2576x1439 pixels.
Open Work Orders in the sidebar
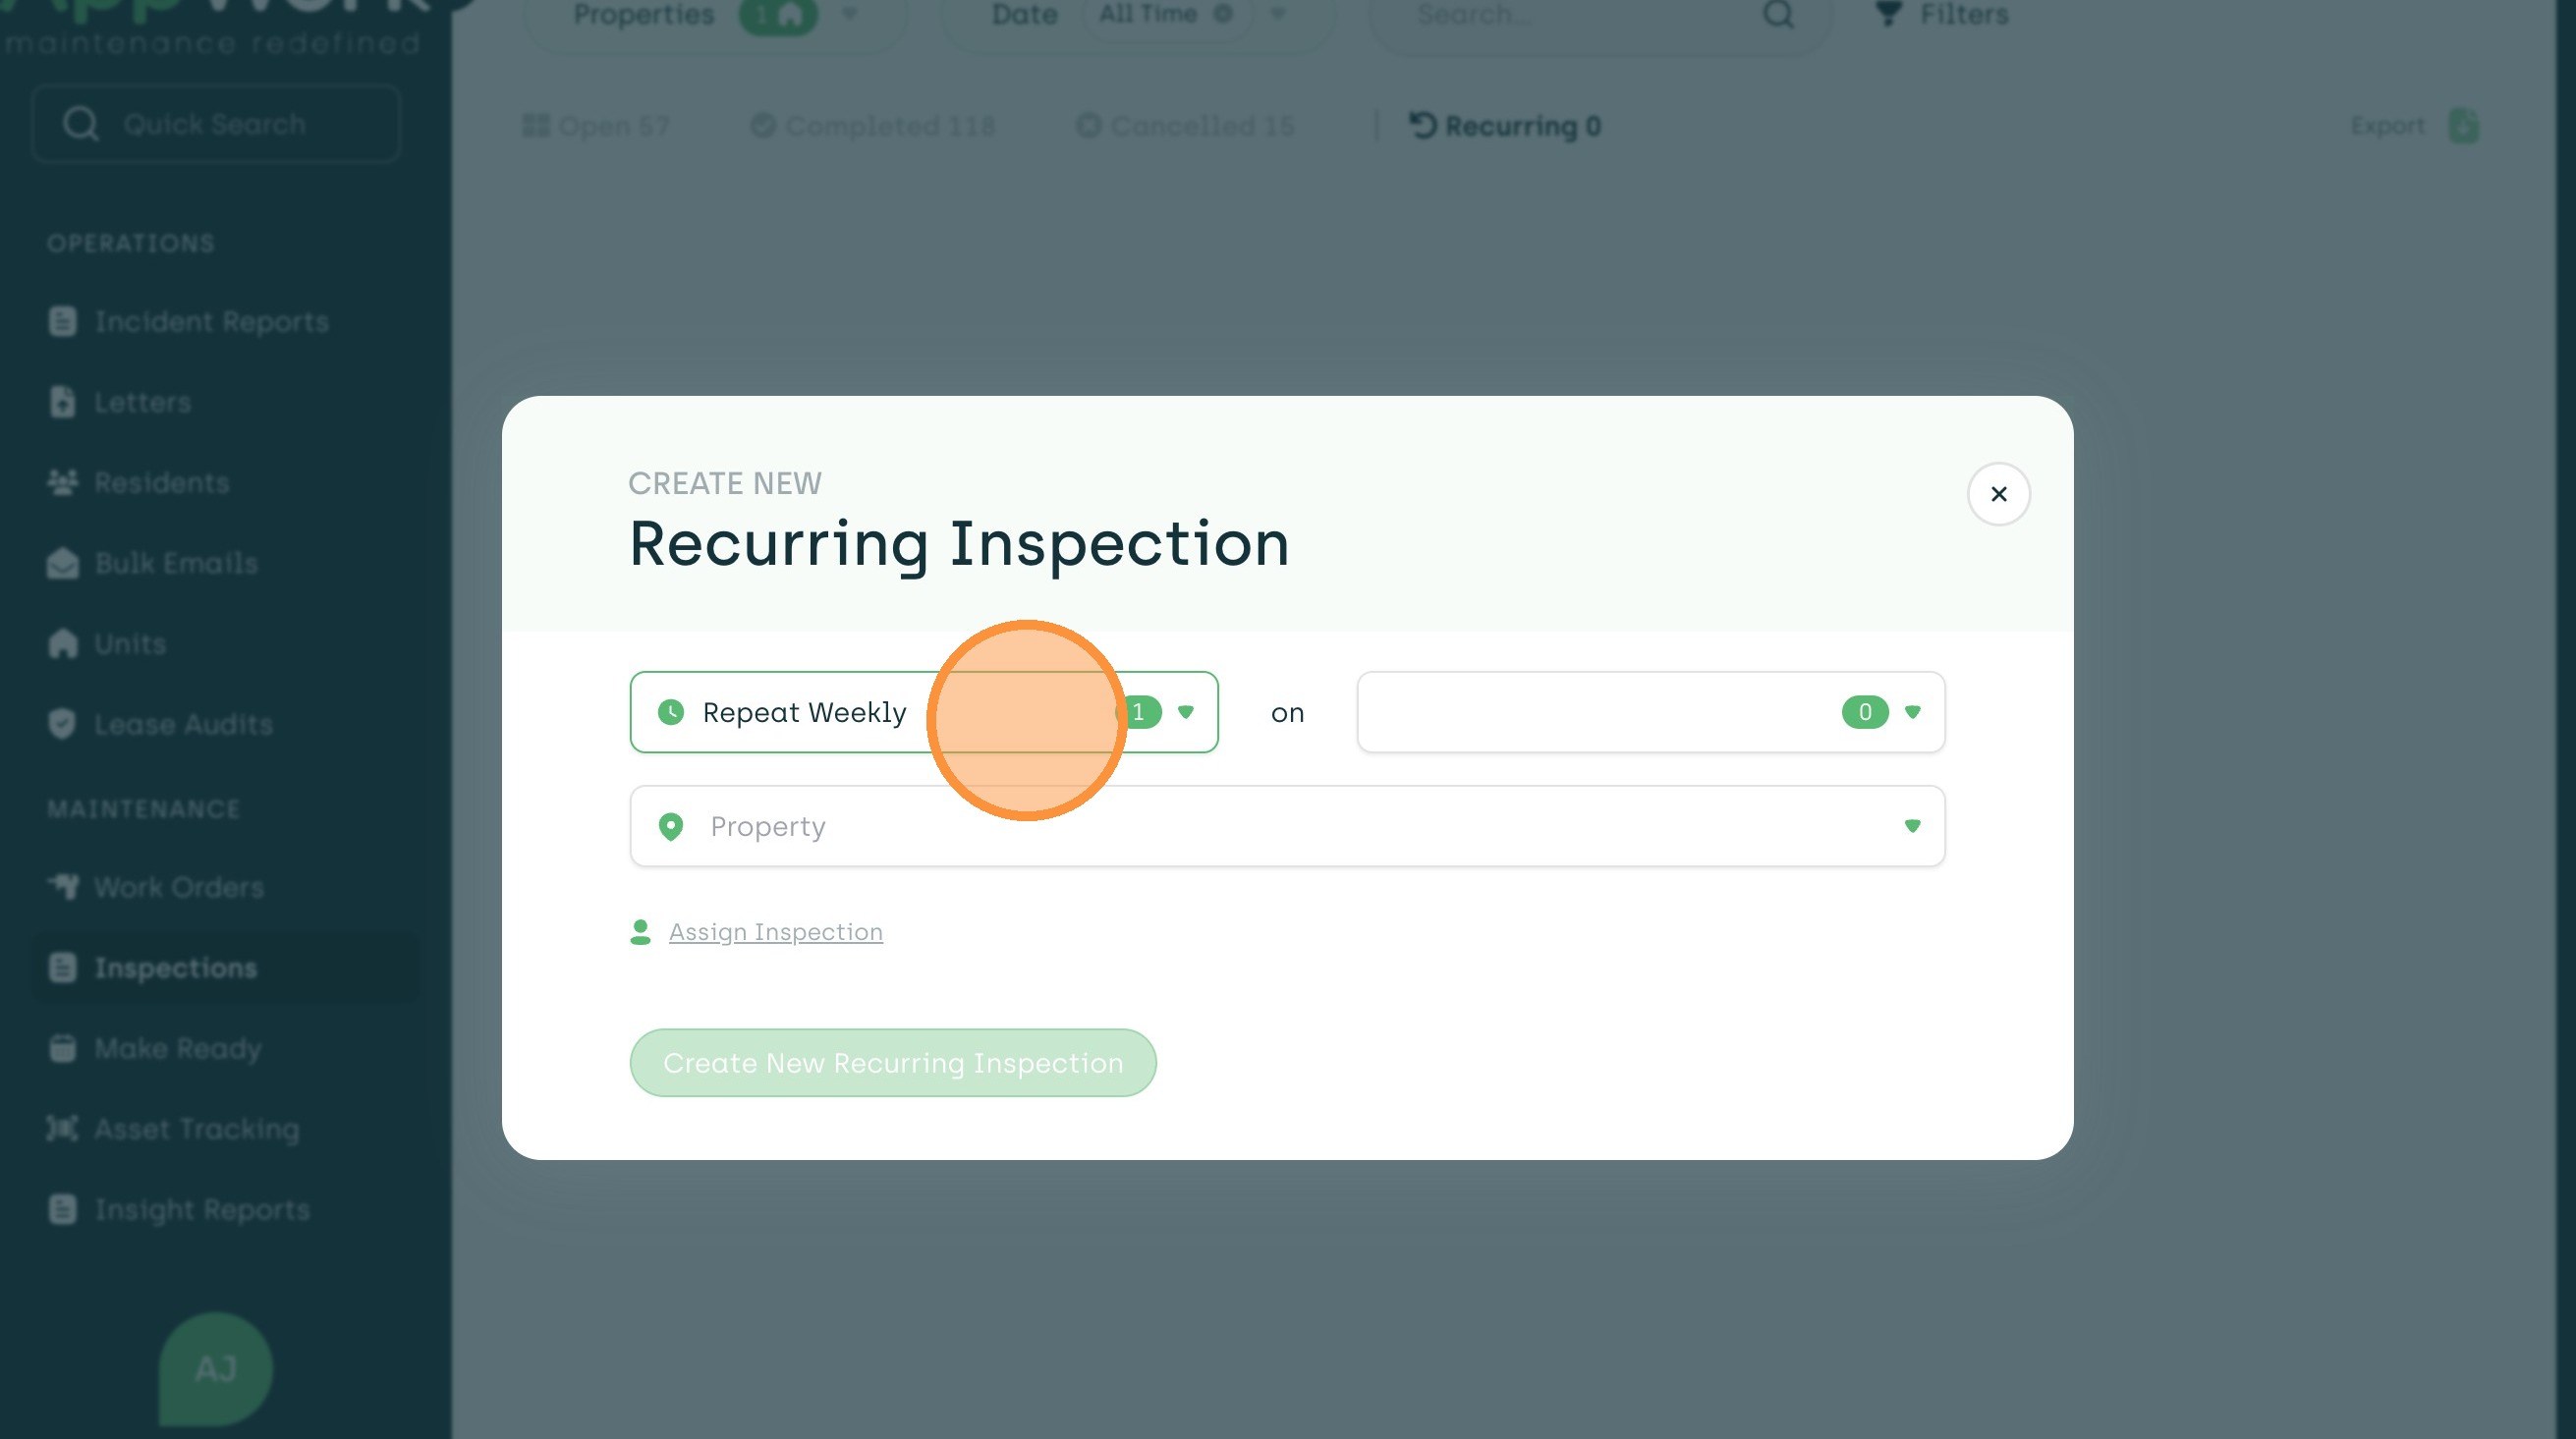pyautogui.click(x=178, y=886)
